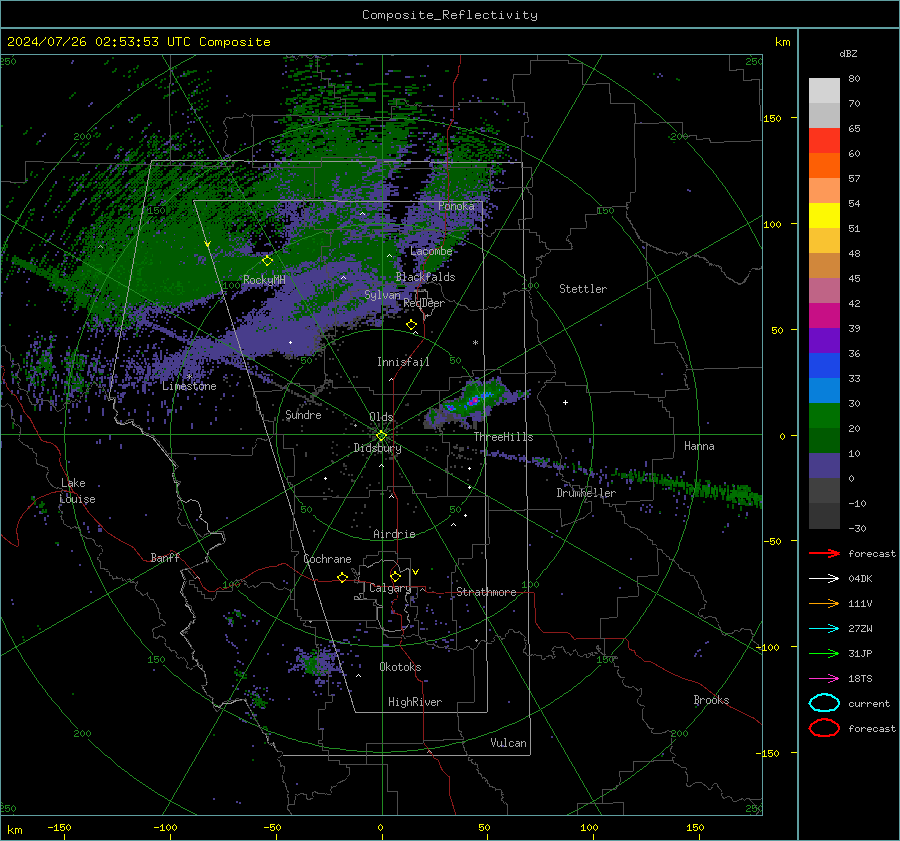Pick the green 31JP arrow legend icon

[824, 653]
